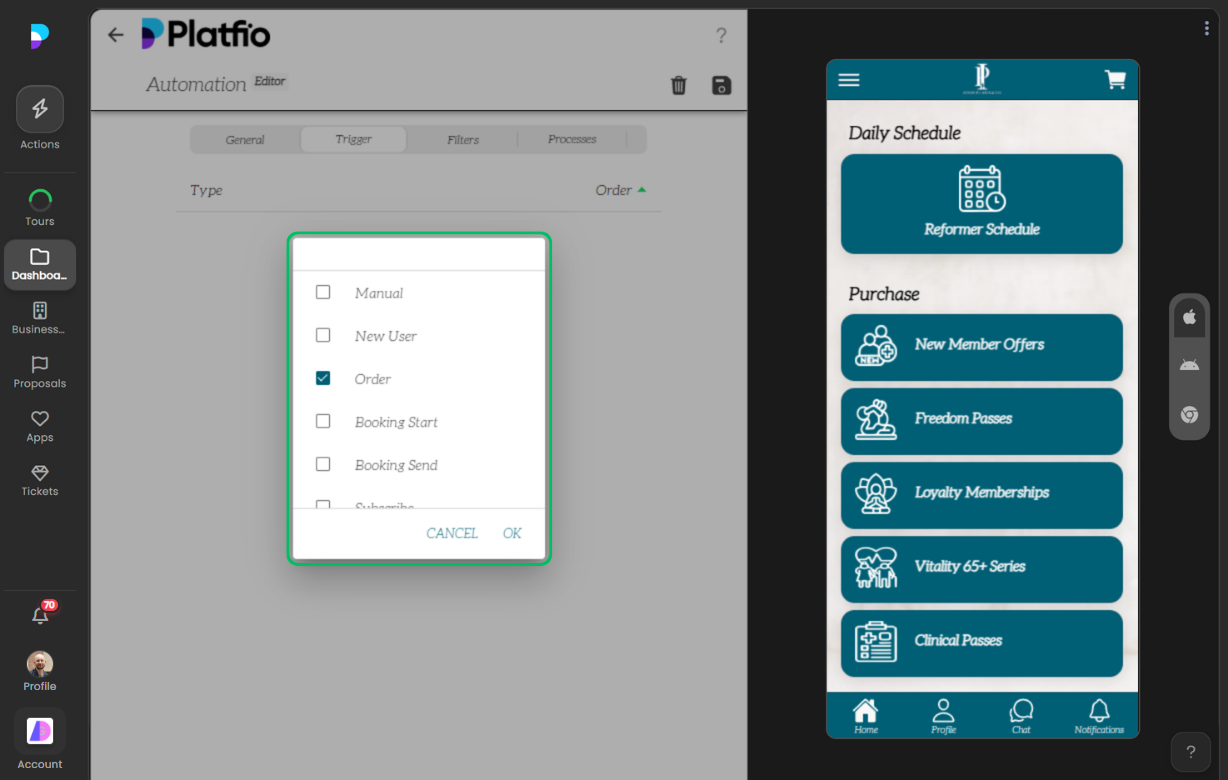Open the shopping cart in preview

point(1114,80)
